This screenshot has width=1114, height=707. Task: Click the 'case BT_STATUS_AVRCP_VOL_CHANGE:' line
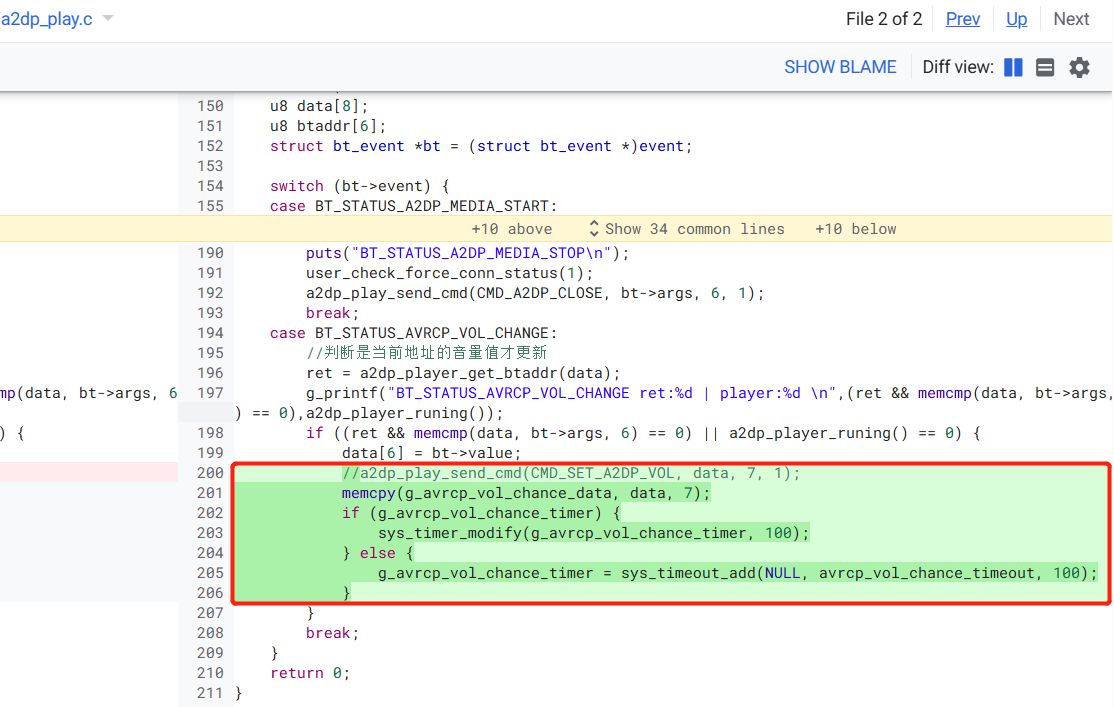click(x=413, y=333)
